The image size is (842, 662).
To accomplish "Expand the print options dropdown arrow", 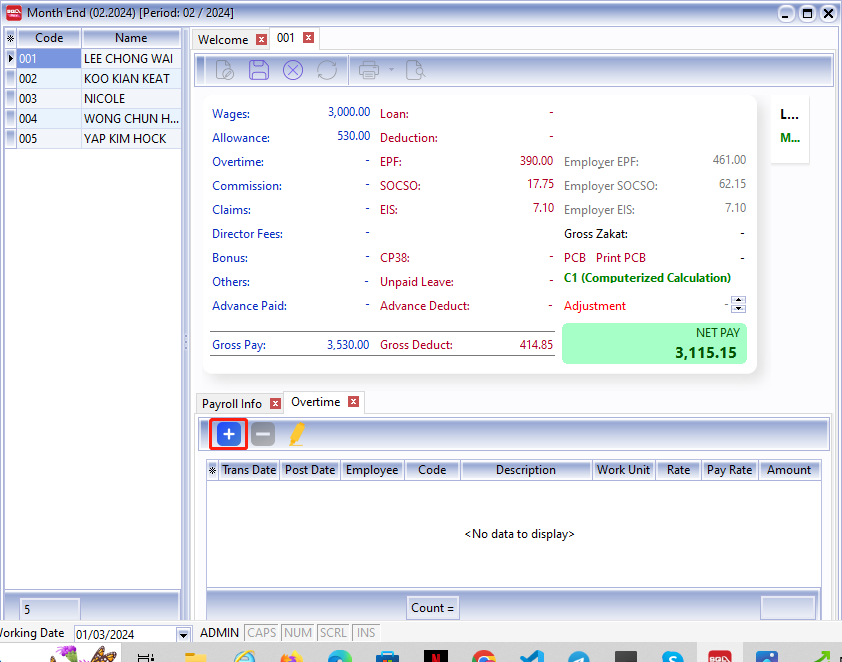I will click(391, 70).
